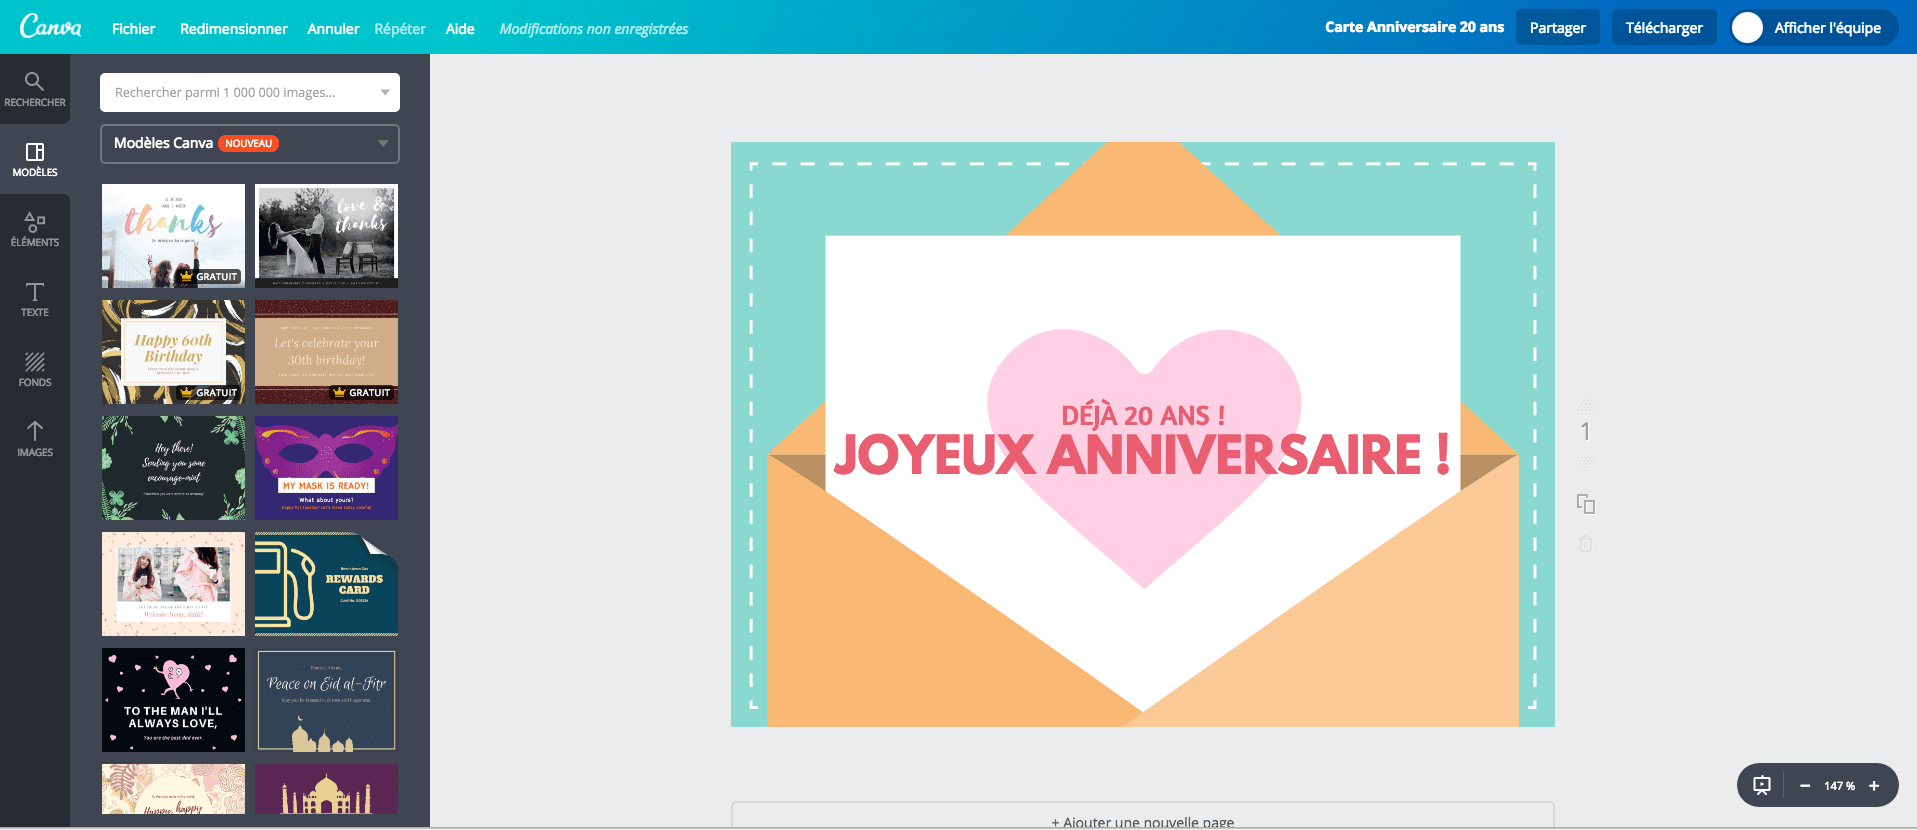The width and height of the screenshot is (1917, 830).
Task: Open the Images upload sidebar tab
Action: point(35,439)
